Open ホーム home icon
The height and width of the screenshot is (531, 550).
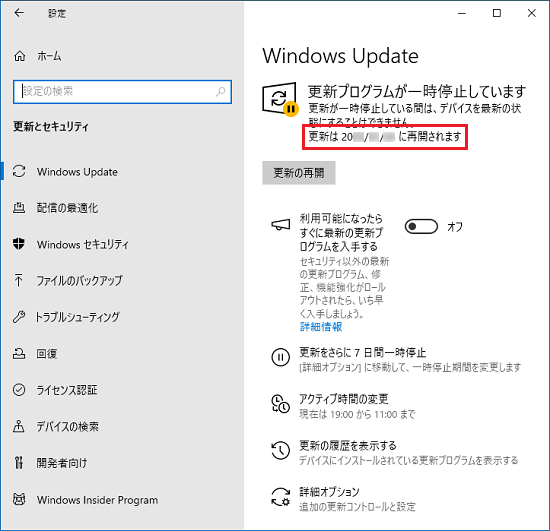(19, 56)
